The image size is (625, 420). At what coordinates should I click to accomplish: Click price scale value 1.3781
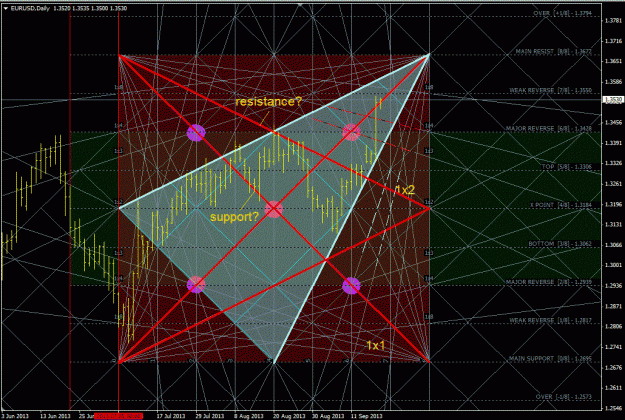pos(613,21)
